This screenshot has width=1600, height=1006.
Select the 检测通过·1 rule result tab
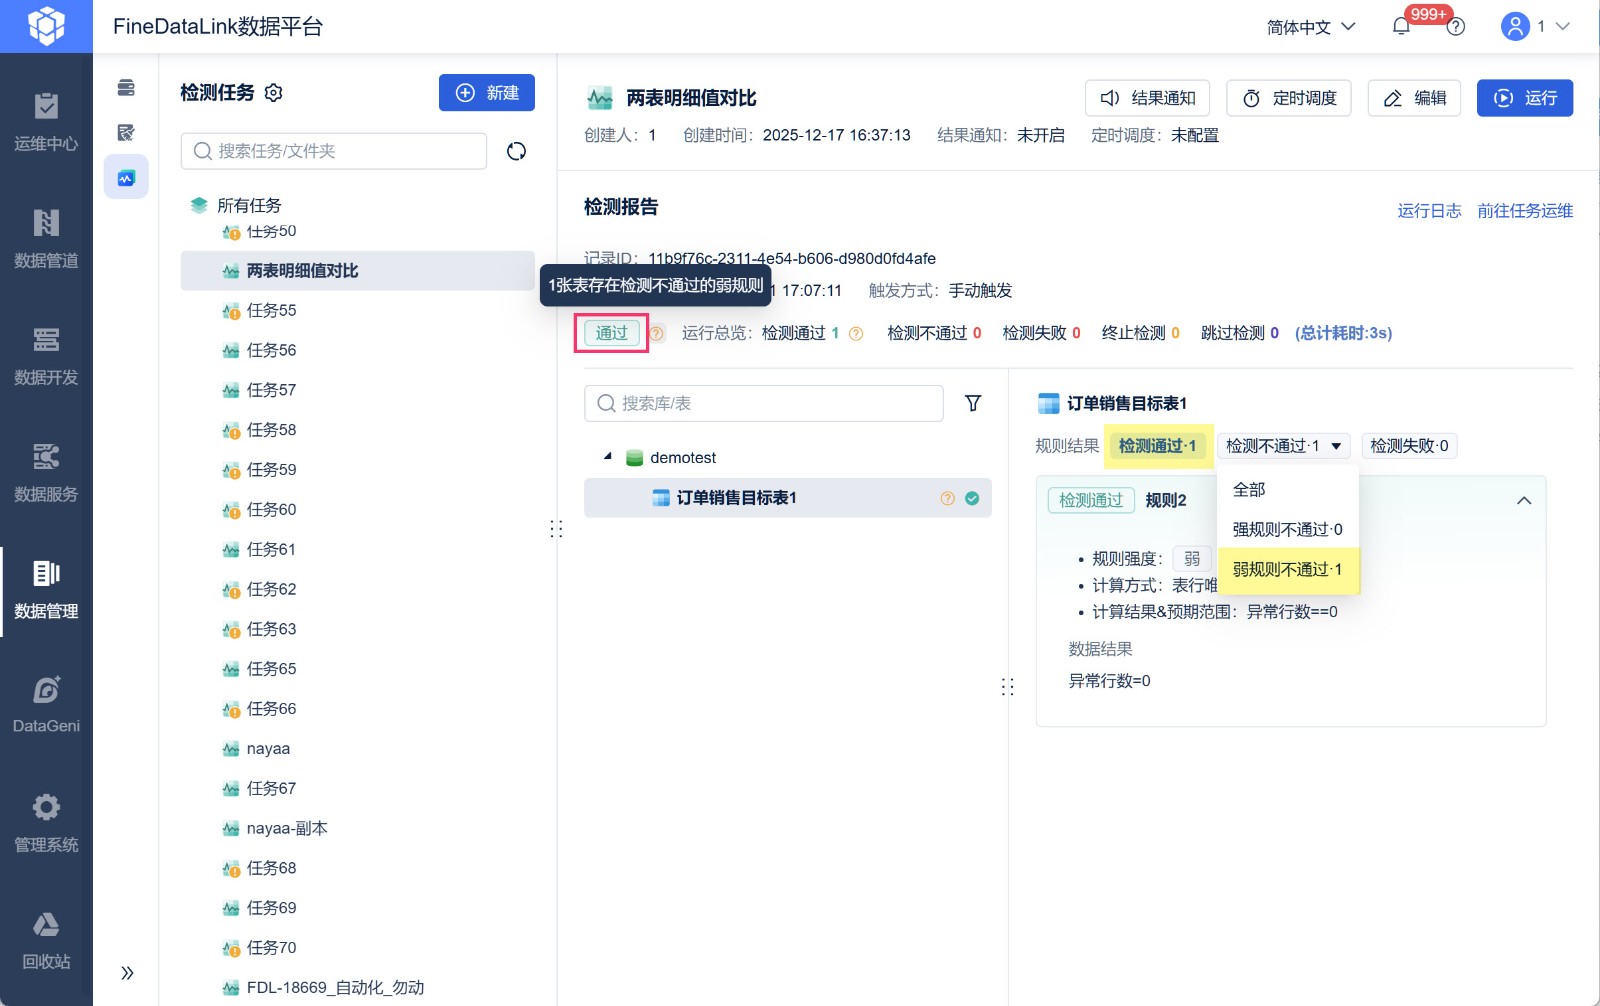pyautogui.click(x=1157, y=446)
